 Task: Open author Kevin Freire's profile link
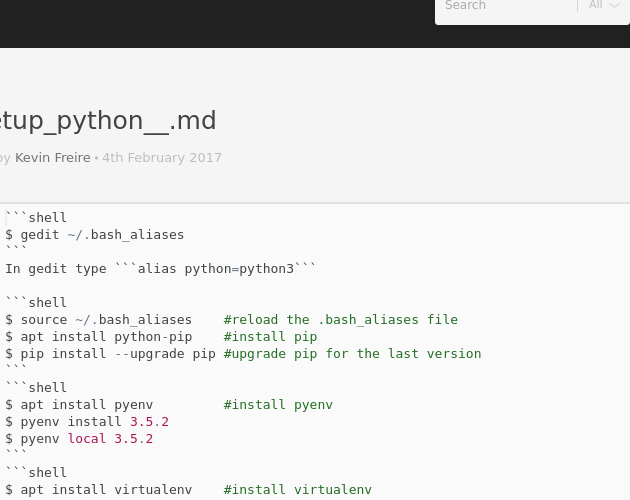[53, 158]
